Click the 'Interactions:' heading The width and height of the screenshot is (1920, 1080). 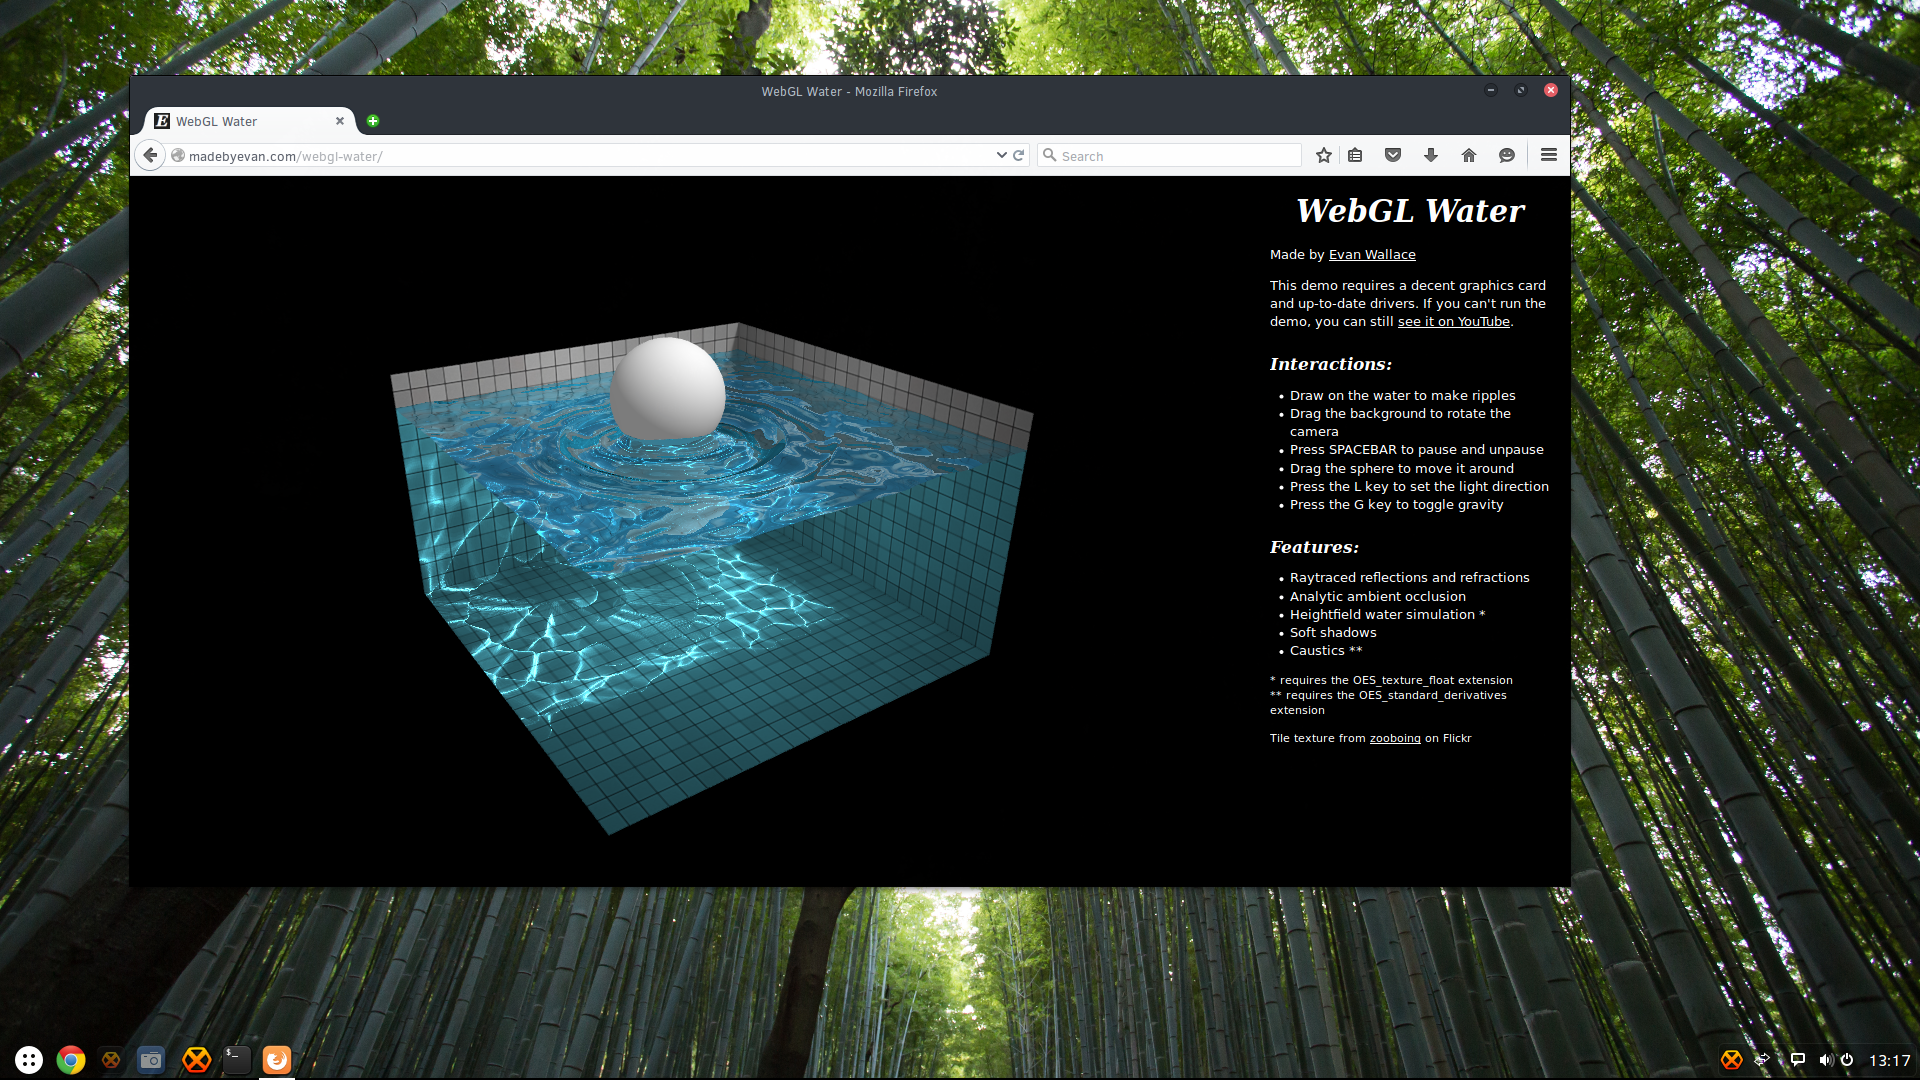(x=1330, y=364)
